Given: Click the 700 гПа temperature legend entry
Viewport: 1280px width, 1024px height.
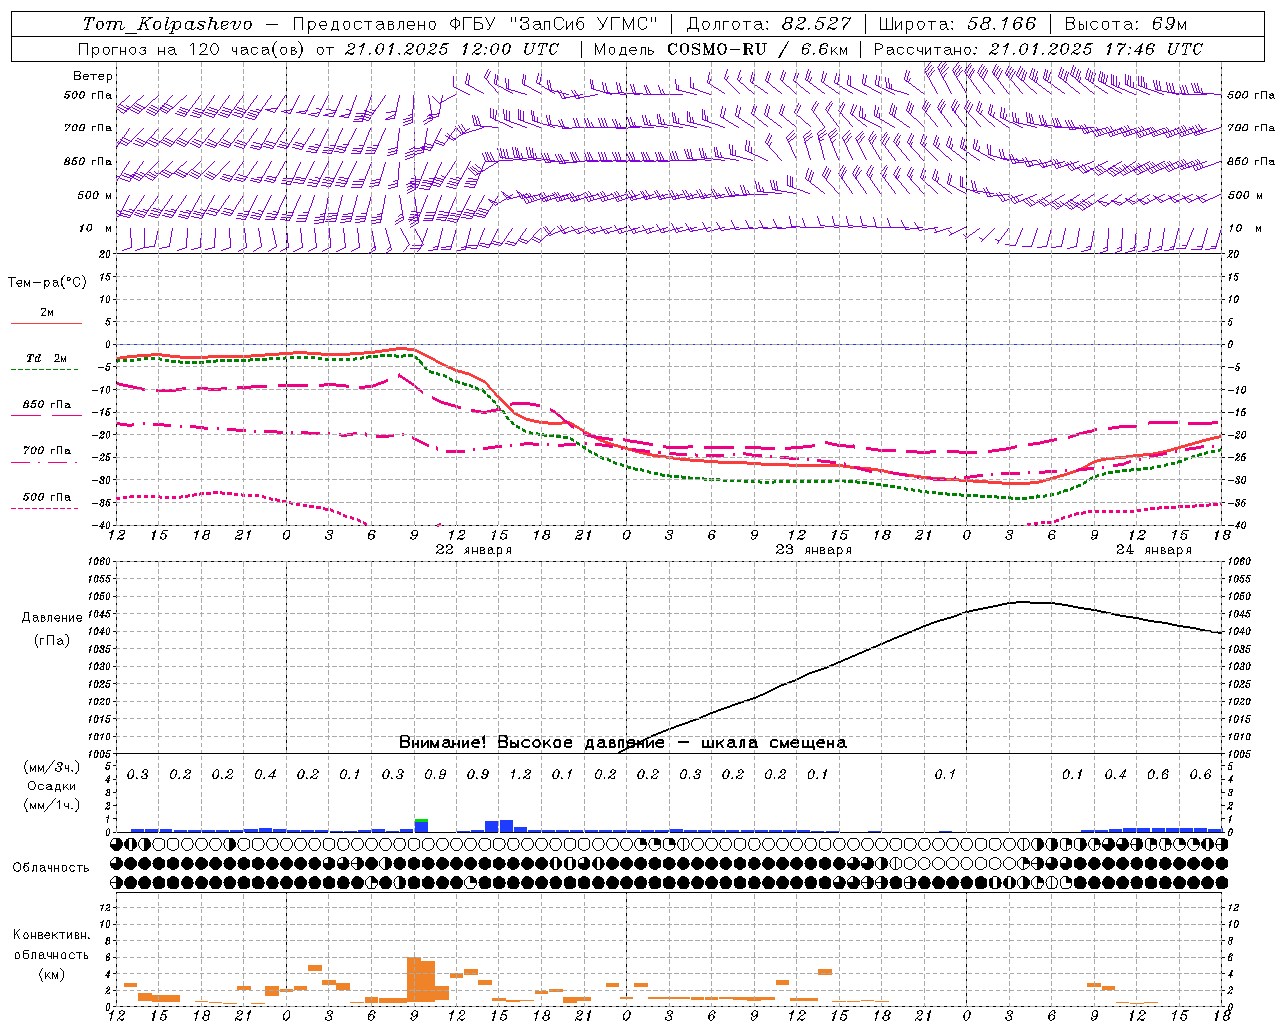Looking at the screenshot, I should [47, 451].
